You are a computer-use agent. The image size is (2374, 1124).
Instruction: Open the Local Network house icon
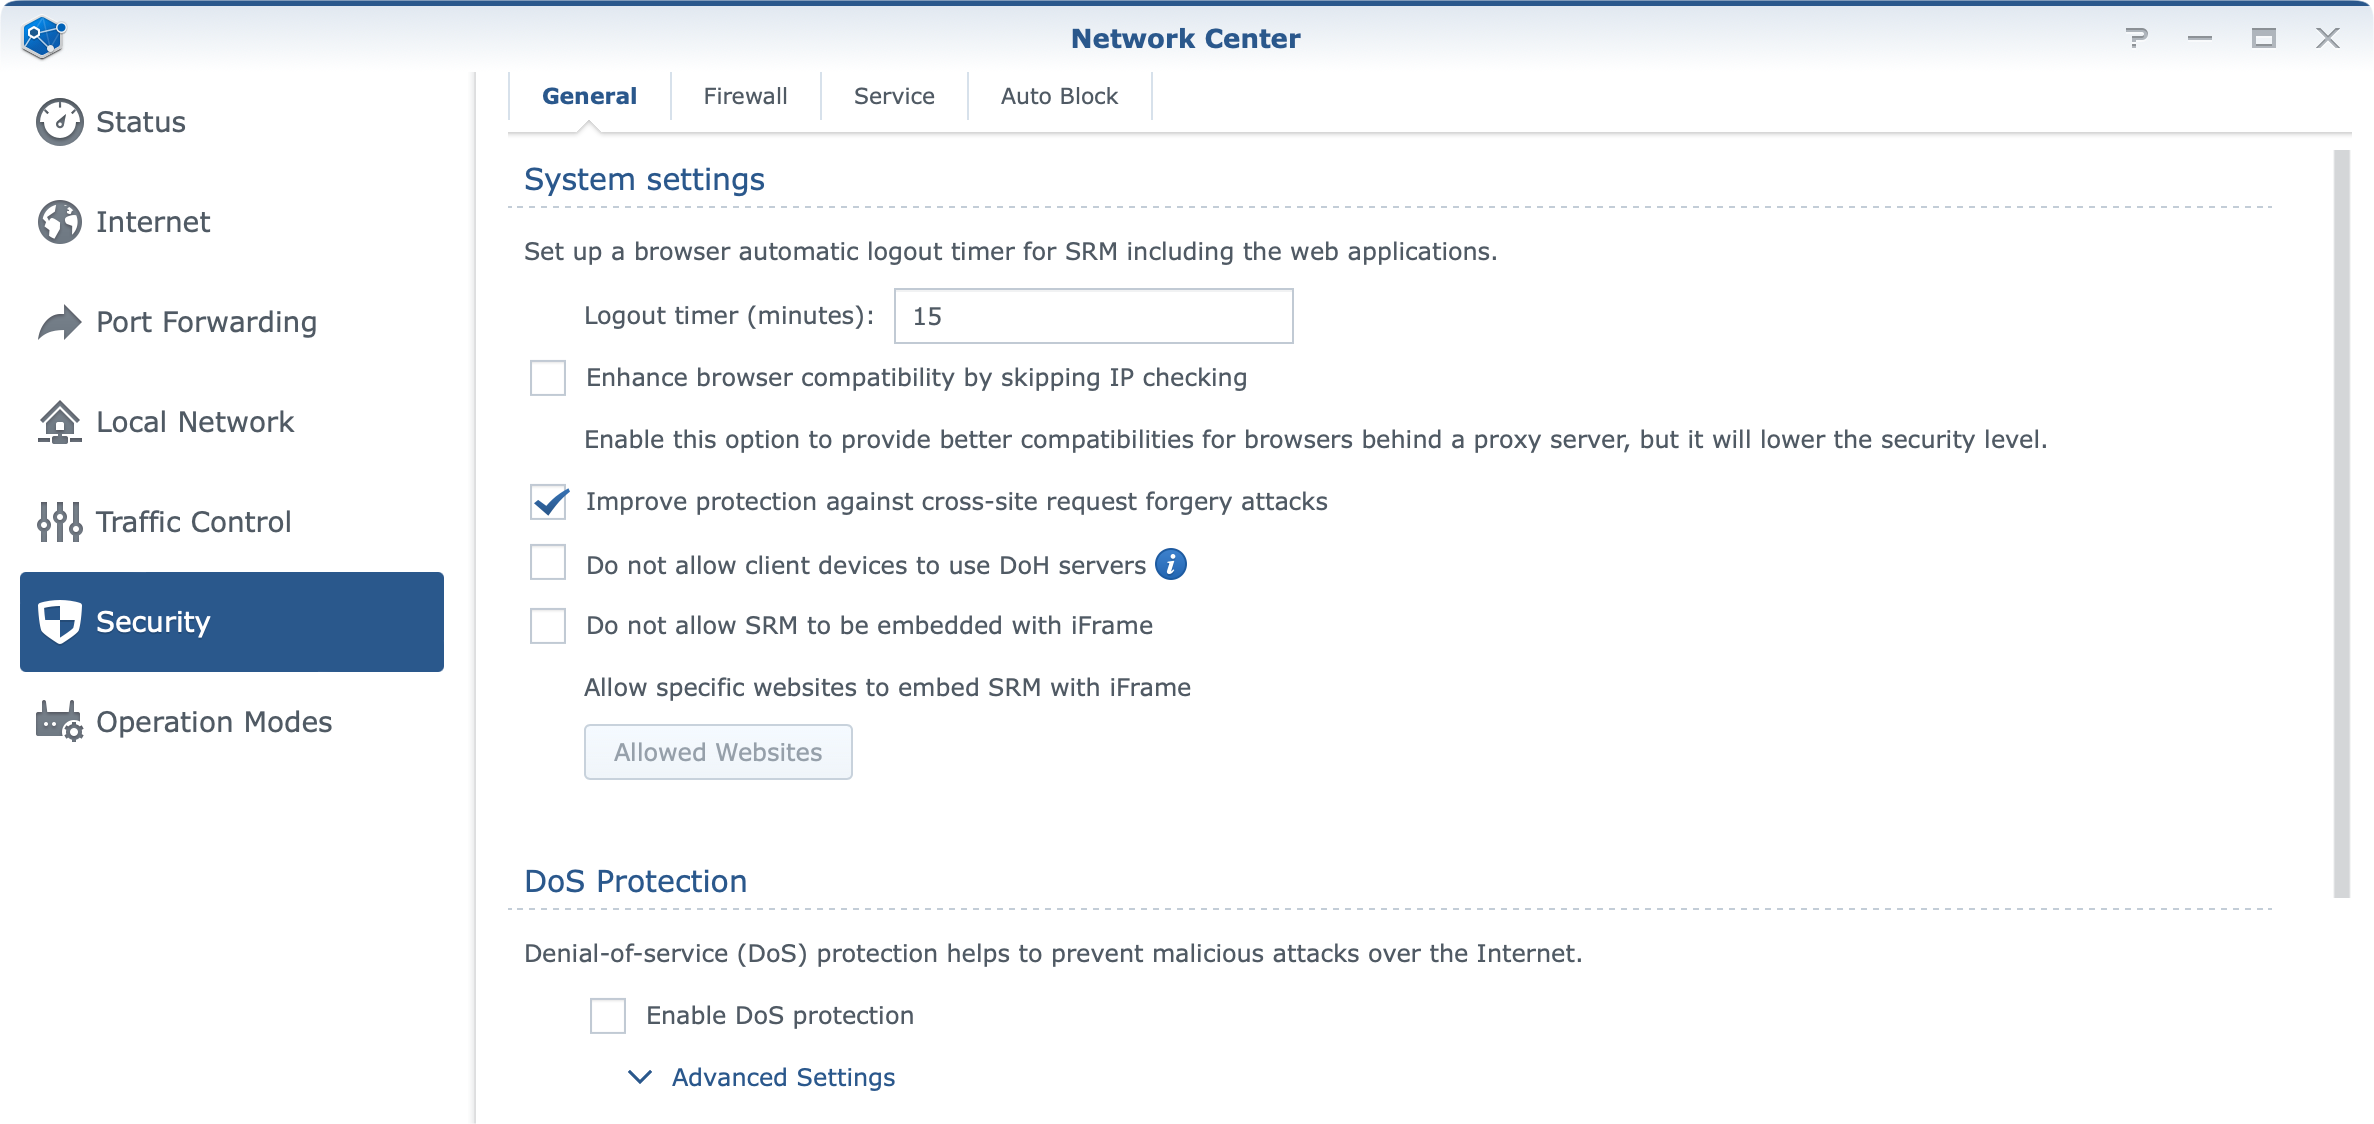(60, 422)
